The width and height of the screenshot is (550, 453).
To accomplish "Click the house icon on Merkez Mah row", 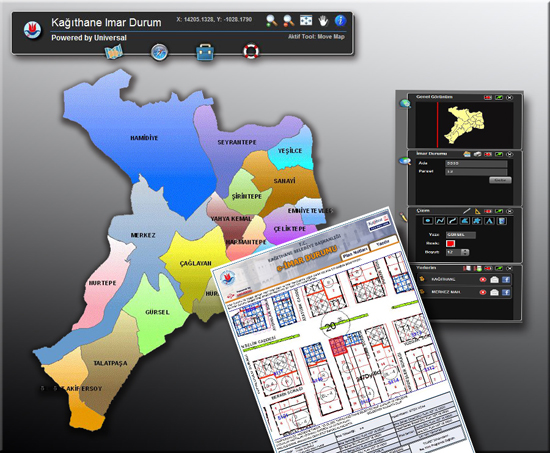I will 494,292.
